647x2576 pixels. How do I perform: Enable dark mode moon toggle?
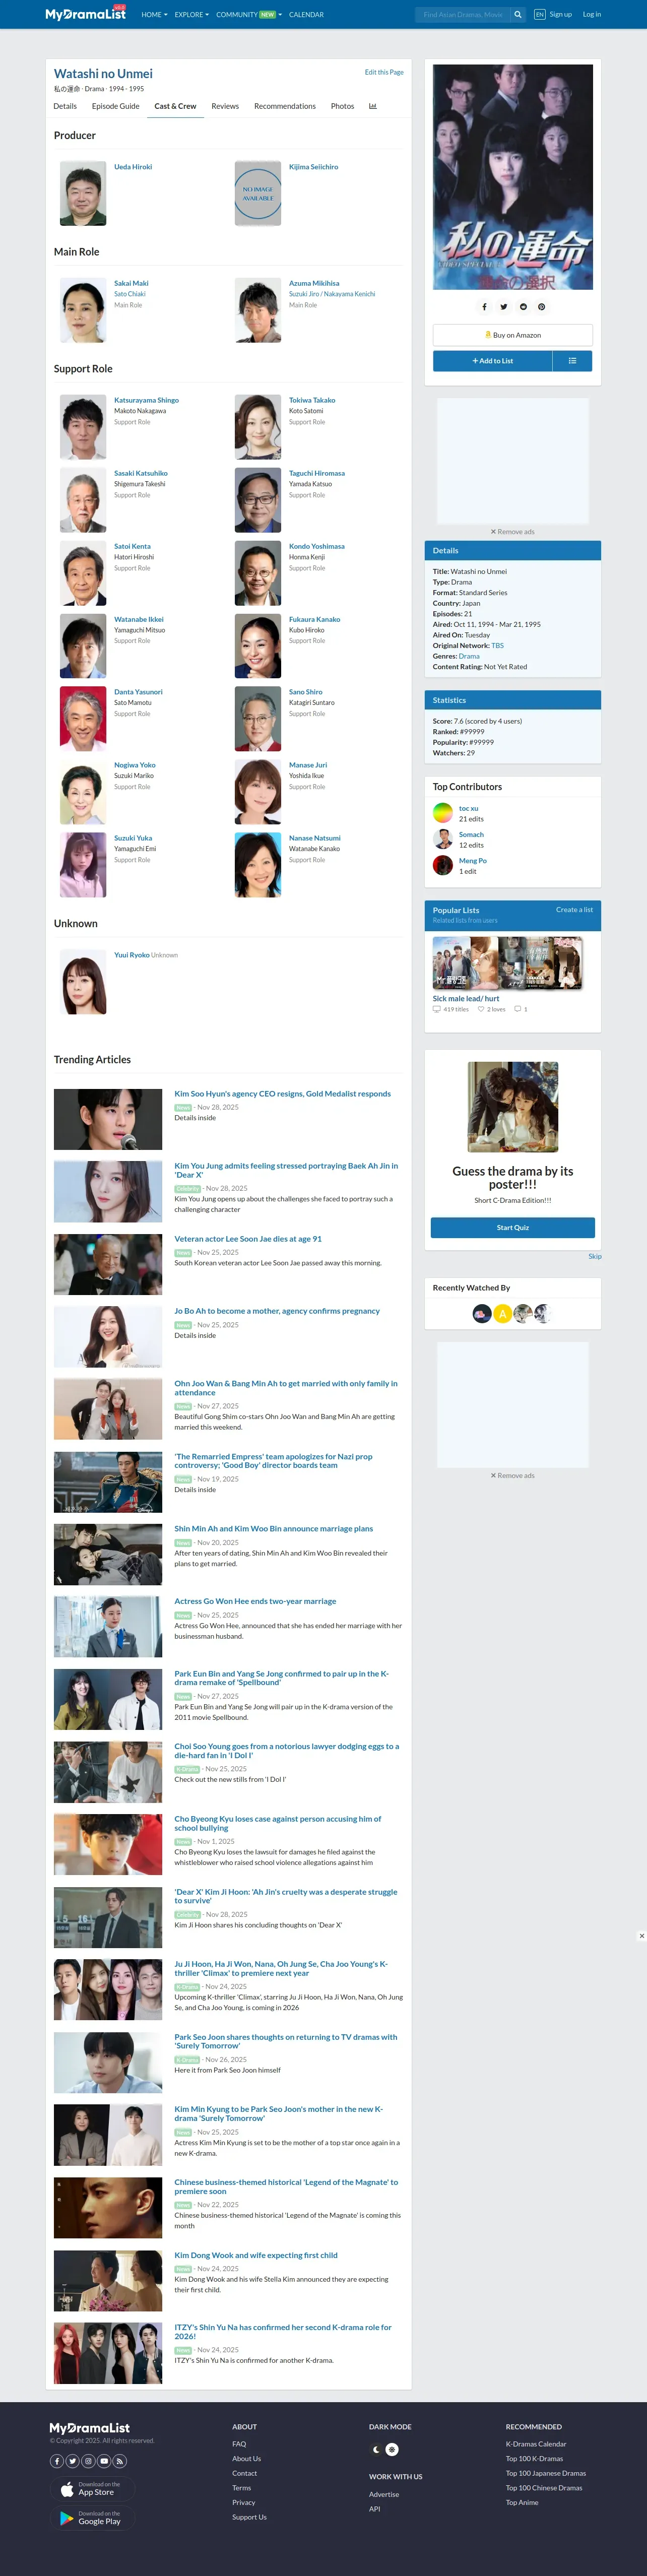coord(376,2449)
